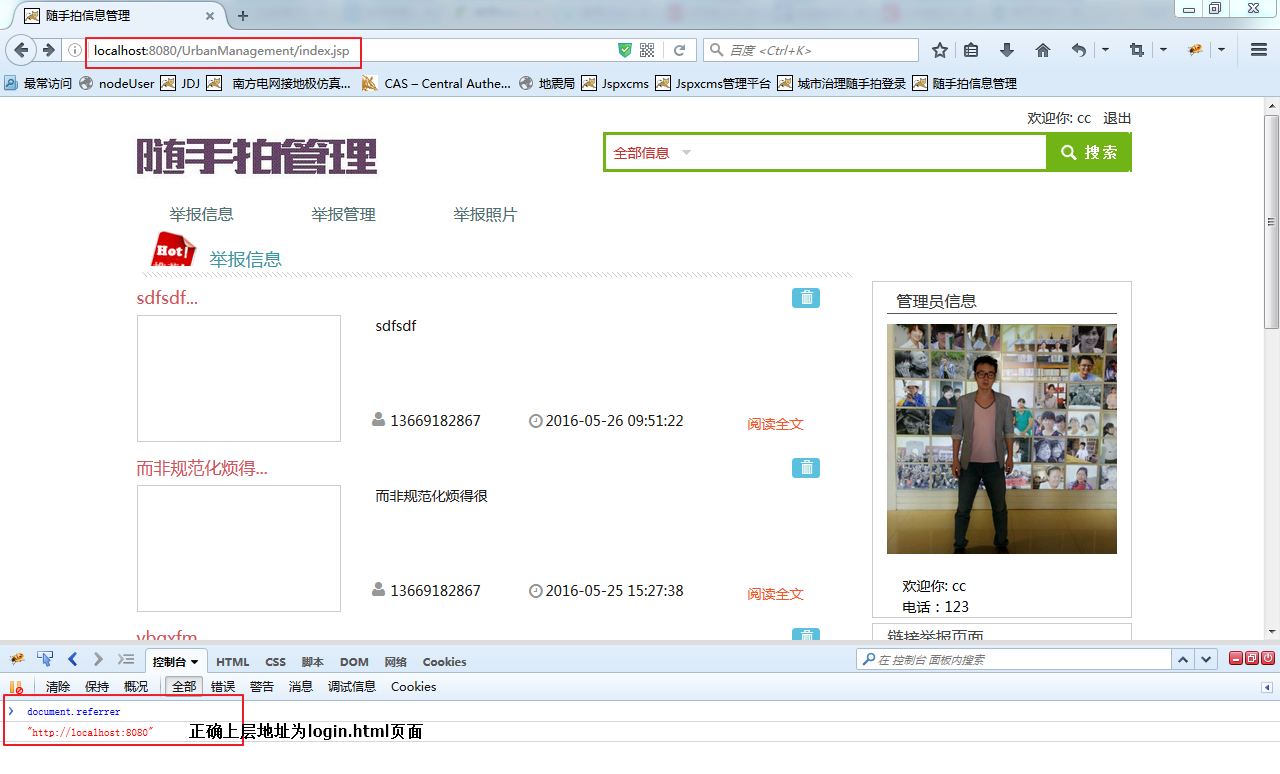Click the Firebug logo icon in panel
Image resolution: width=1280 pixels, height=774 pixels.
click(x=17, y=659)
